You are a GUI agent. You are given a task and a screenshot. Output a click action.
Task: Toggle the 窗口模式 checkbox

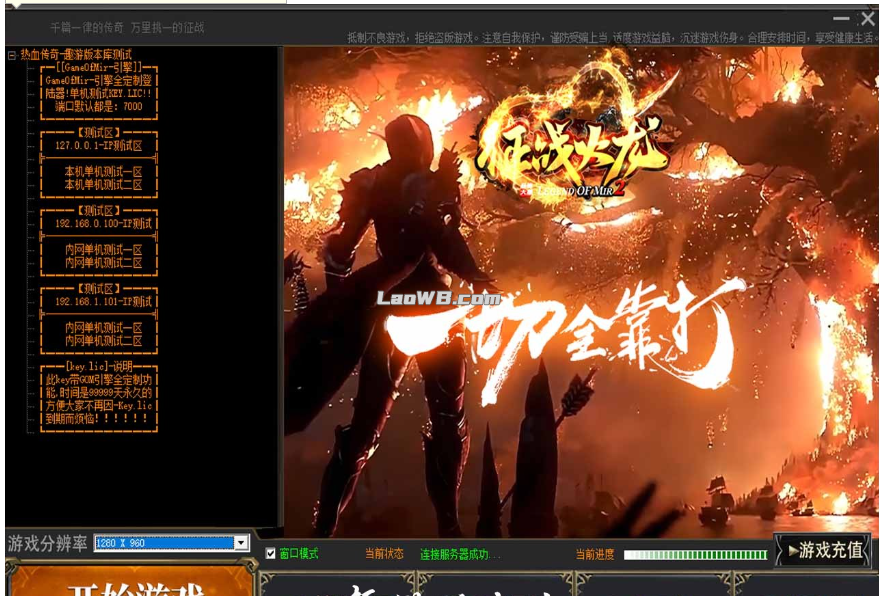coord(270,554)
